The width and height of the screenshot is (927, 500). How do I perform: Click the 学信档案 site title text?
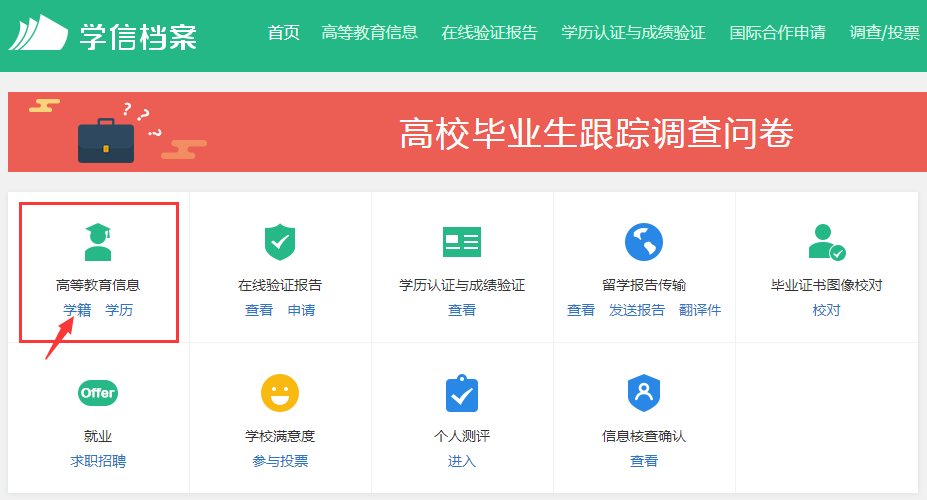coord(138,37)
